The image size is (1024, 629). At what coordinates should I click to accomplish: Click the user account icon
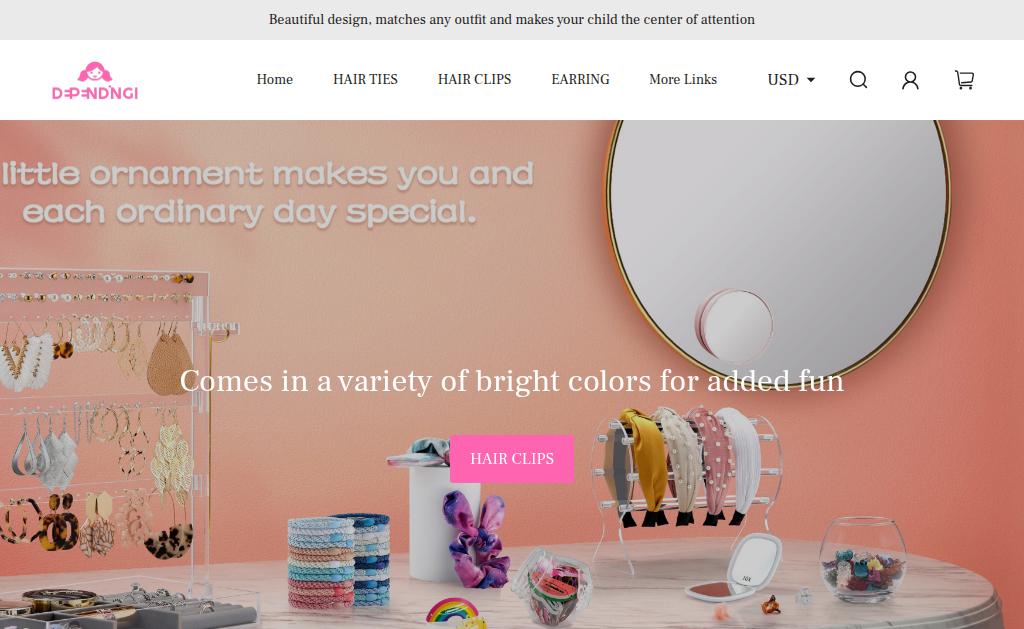point(910,80)
